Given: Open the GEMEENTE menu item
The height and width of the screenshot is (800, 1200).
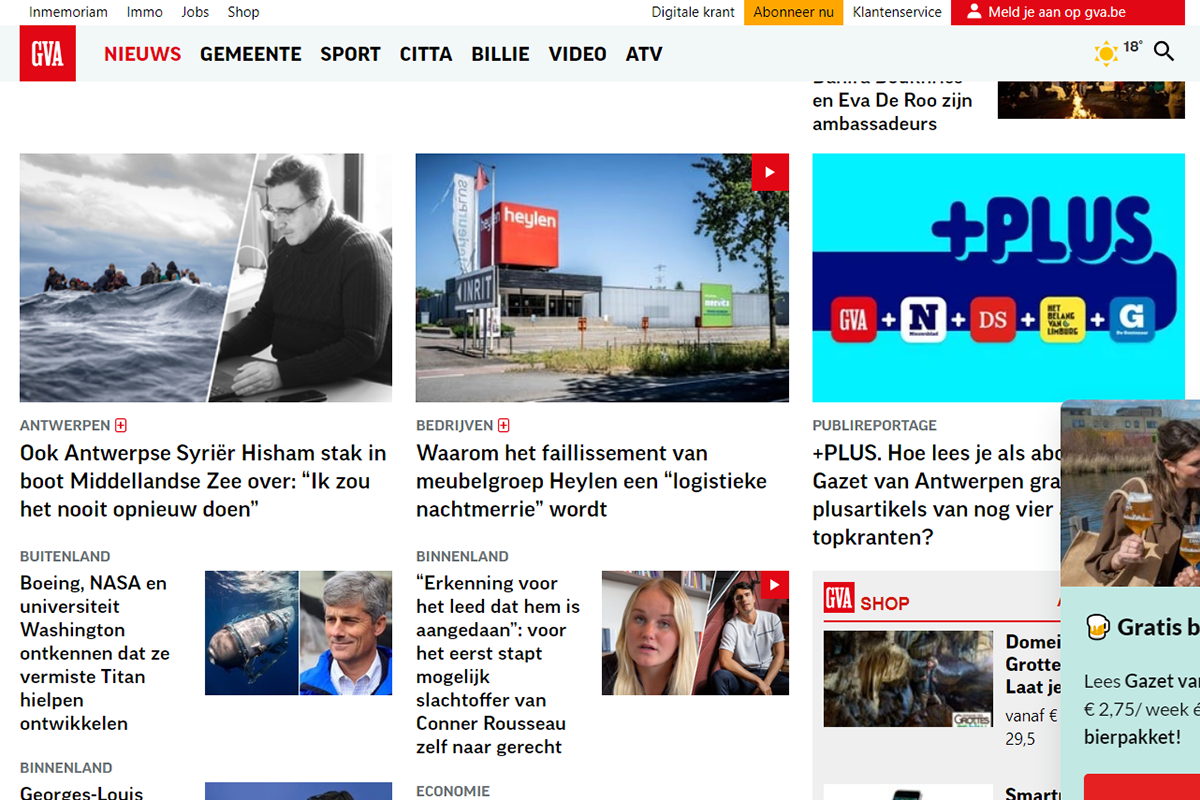Looking at the screenshot, I should pos(251,54).
